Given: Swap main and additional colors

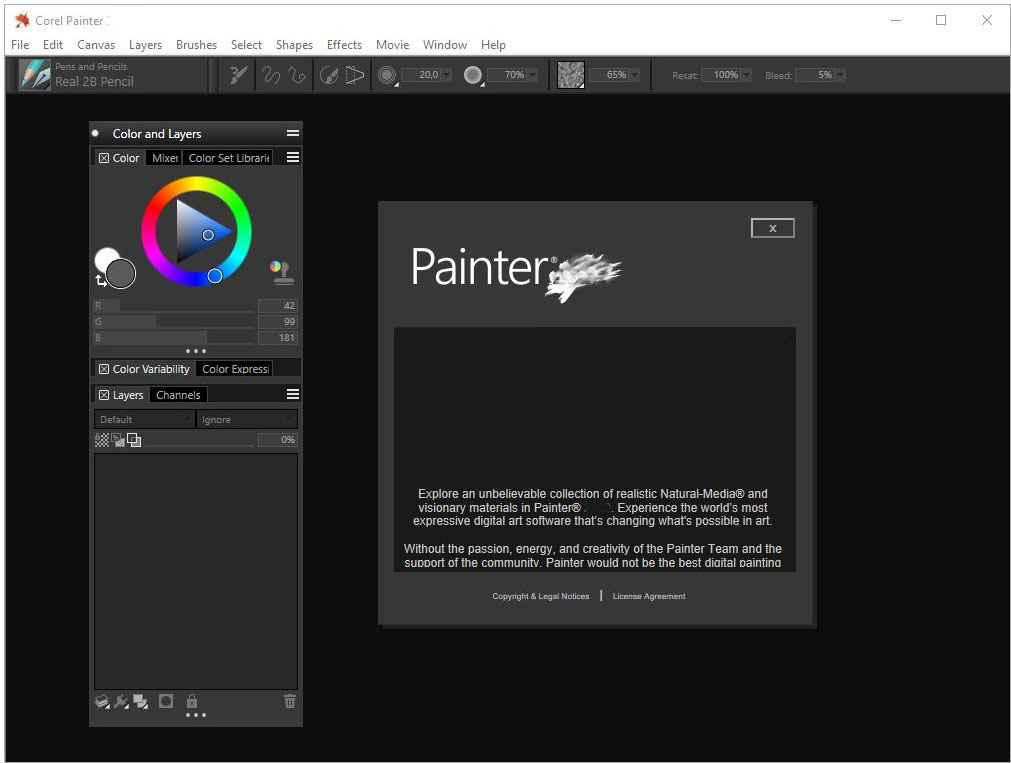Looking at the screenshot, I should (x=101, y=281).
